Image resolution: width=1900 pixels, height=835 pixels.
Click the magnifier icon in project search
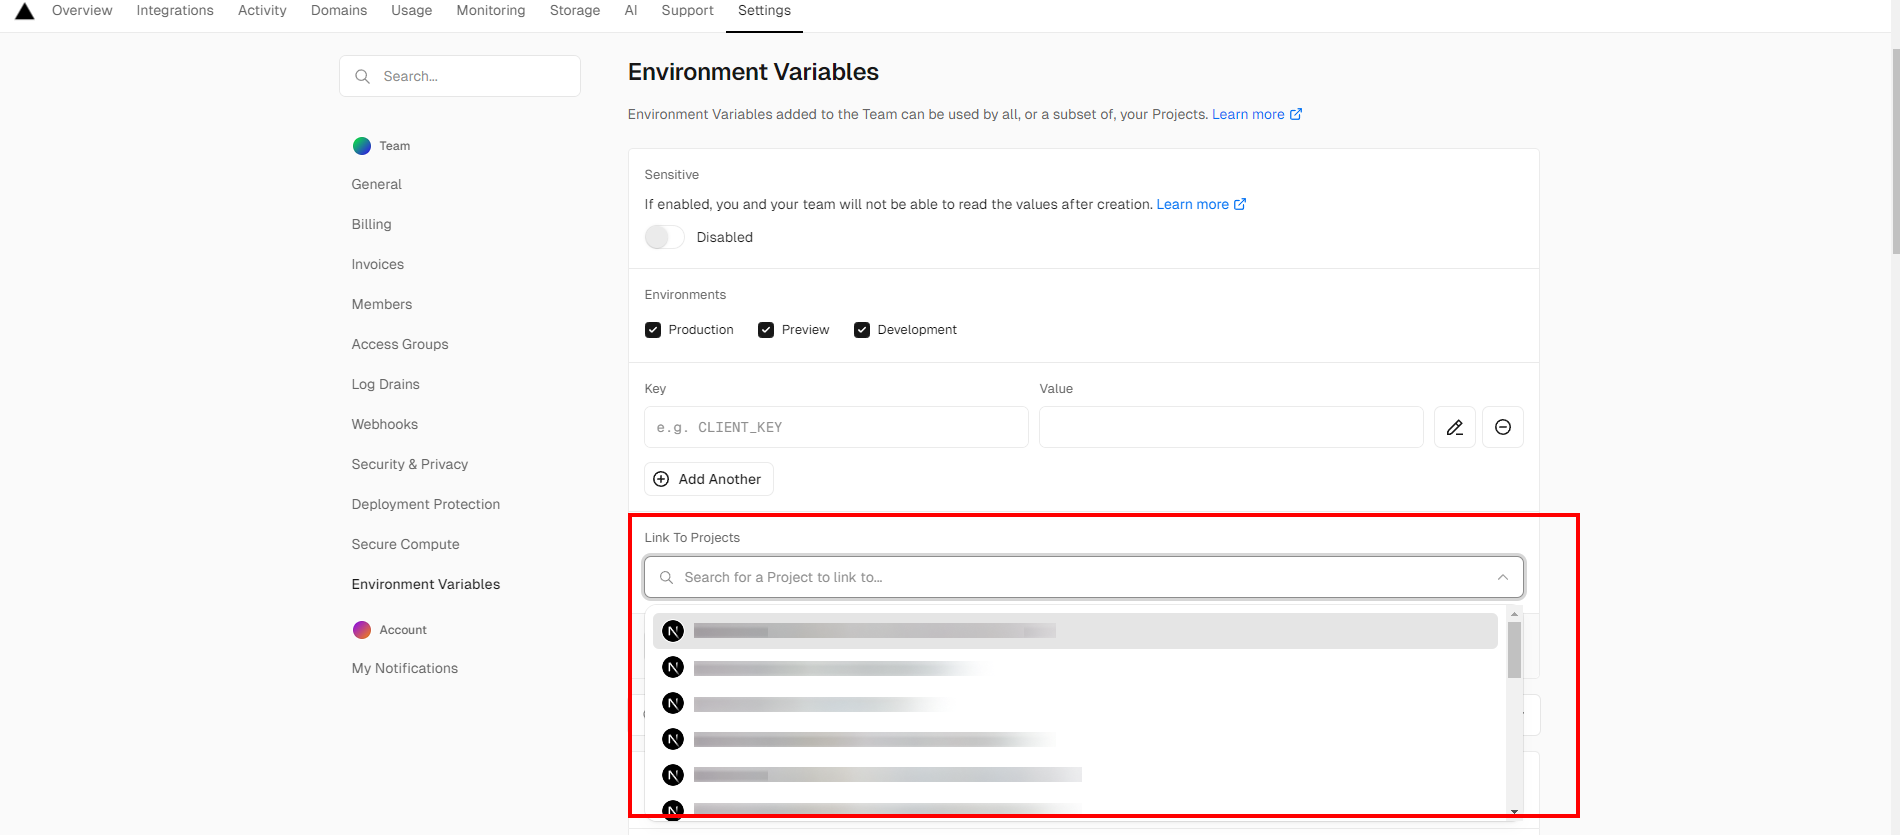(667, 577)
